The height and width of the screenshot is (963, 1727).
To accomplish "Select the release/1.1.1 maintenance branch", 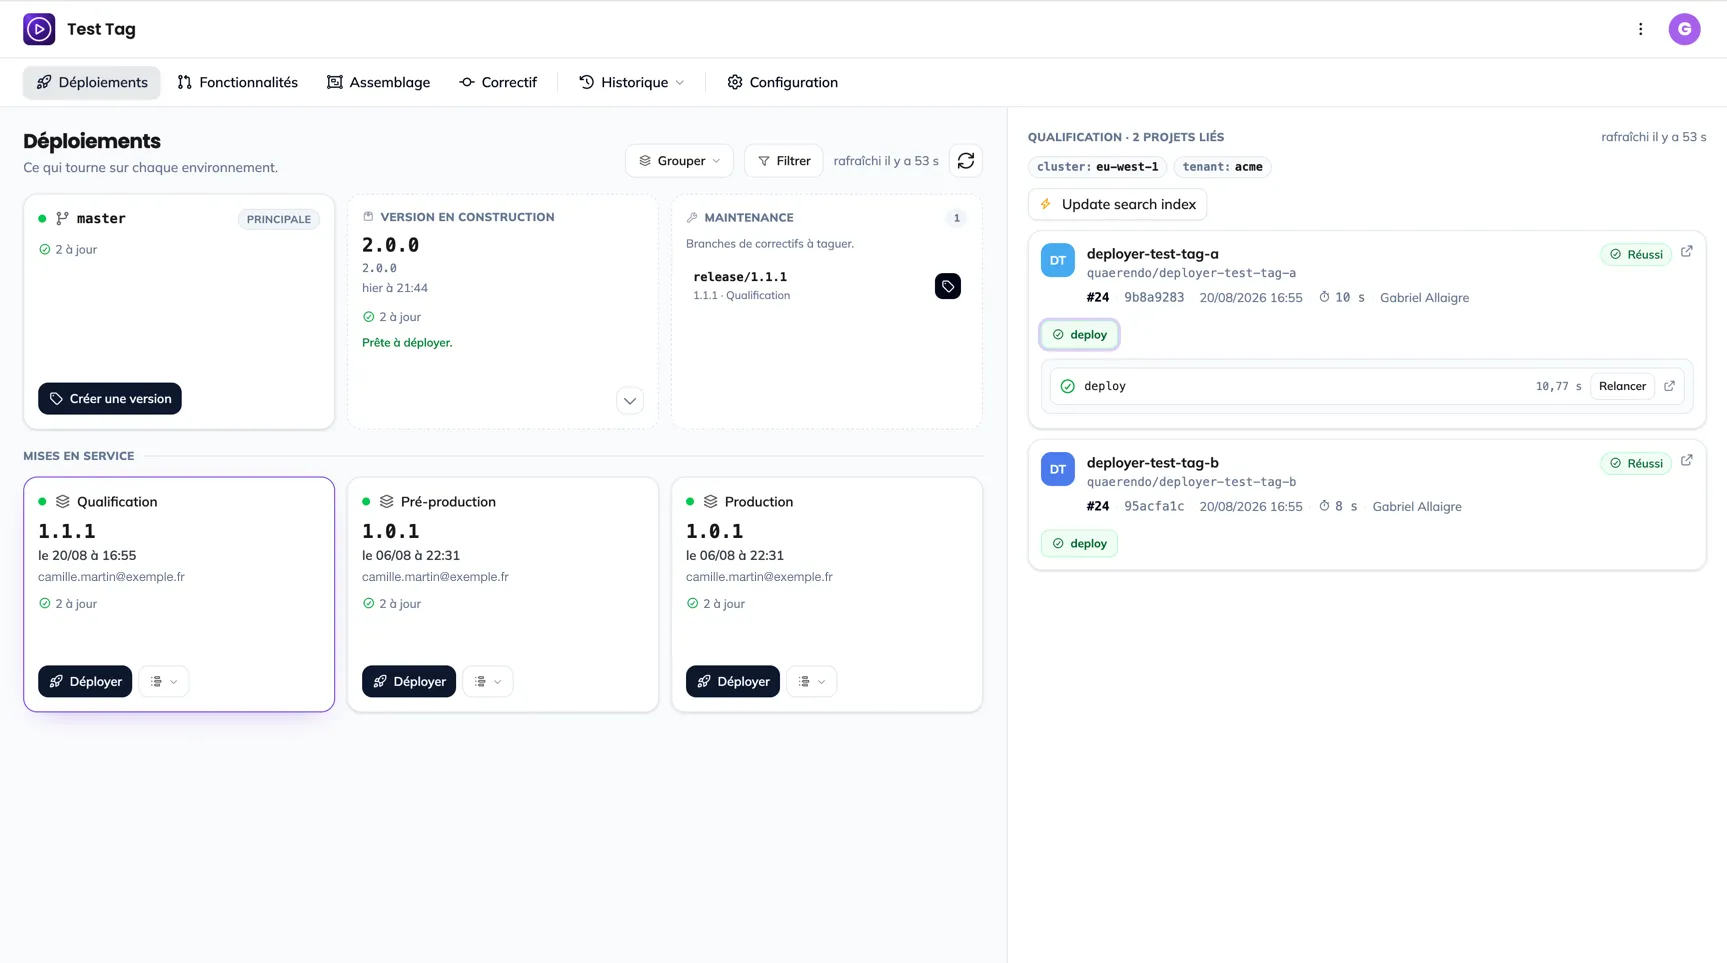I will click(740, 277).
